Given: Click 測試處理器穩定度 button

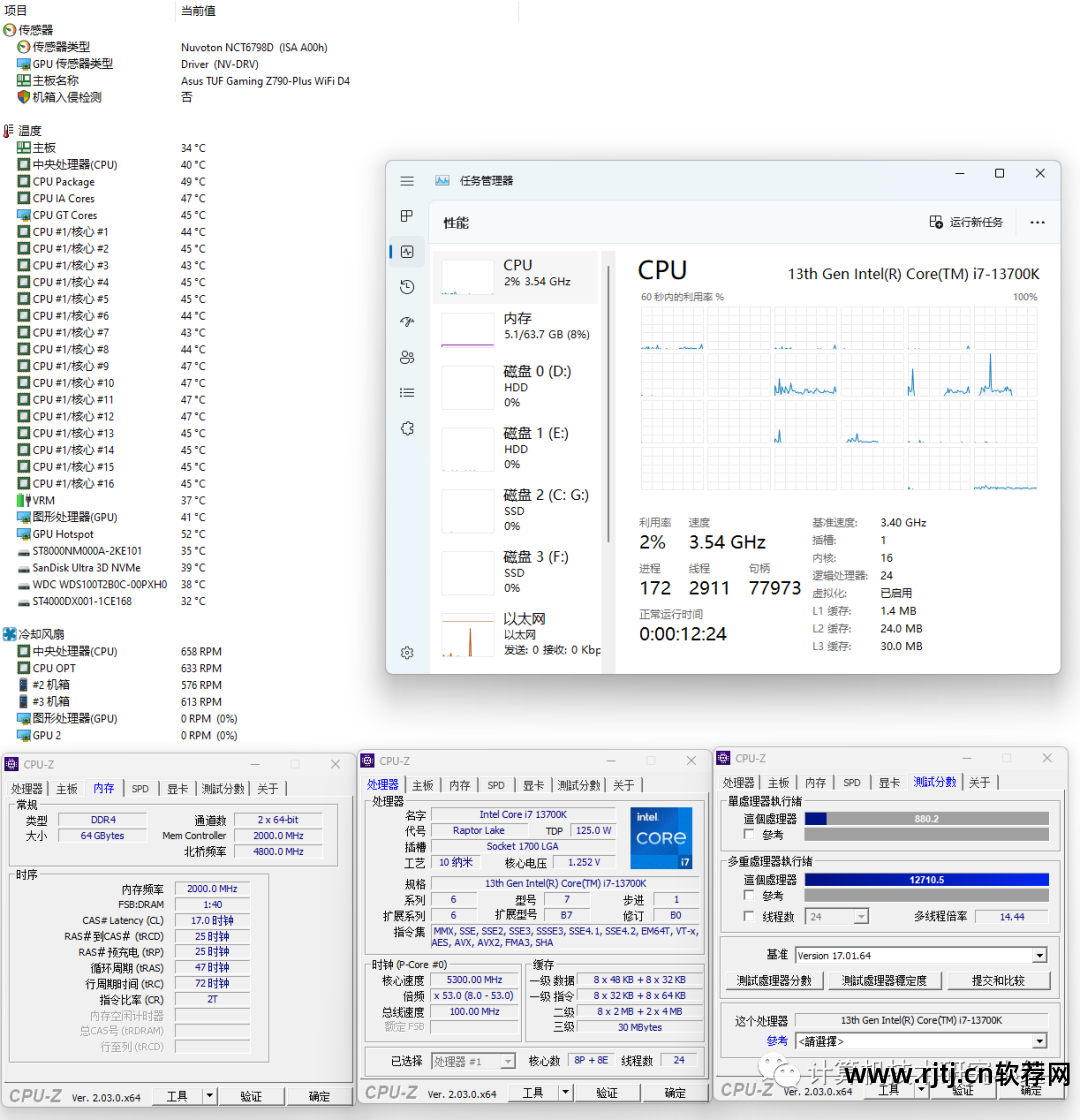Looking at the screenshot, I should pyautogui.click(x=884, y=980).
